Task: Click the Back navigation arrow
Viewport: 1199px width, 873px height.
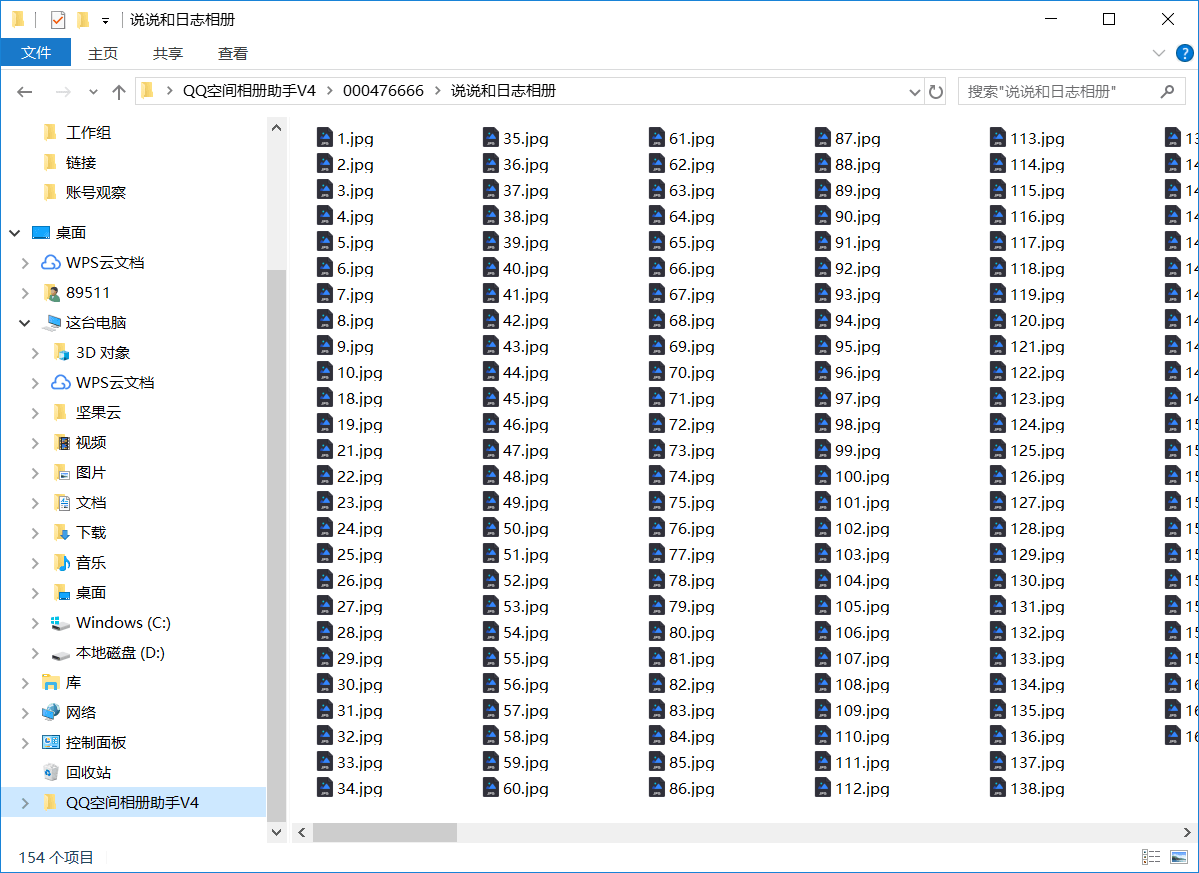Action: pyautogui.click(x=25, y=92)
